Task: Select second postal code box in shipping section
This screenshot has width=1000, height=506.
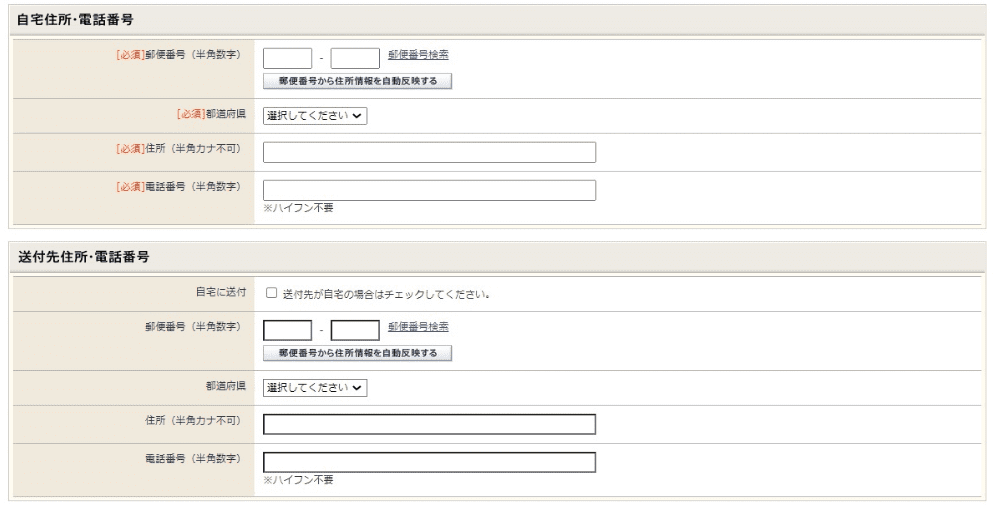Action: coord(355,330)
